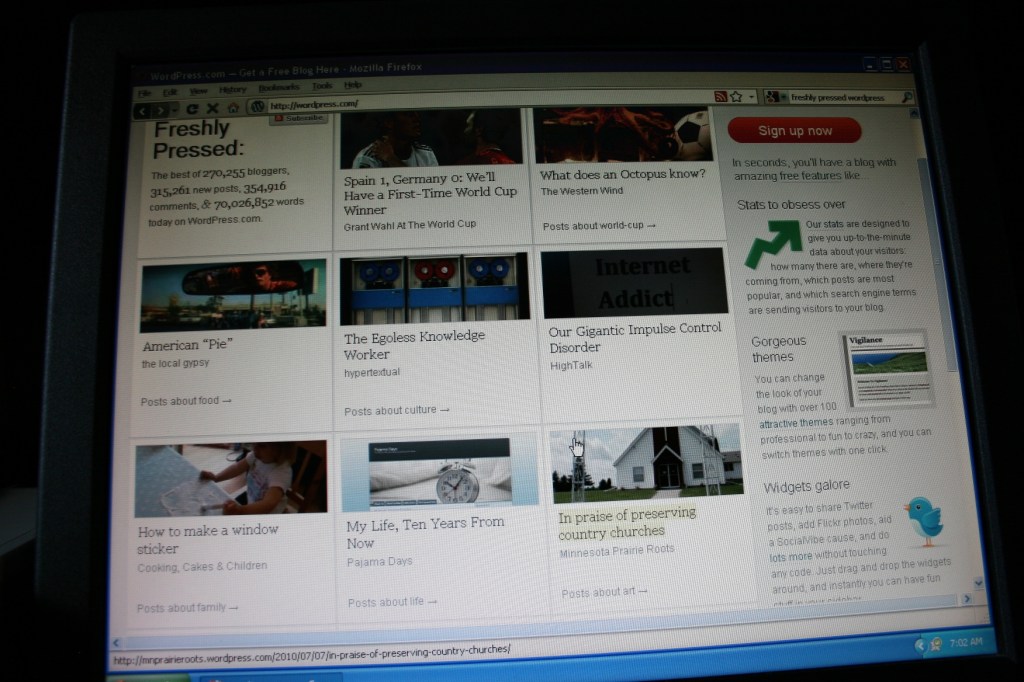This screenshot has height=682, width=1024.
Task: Open the navigation history dropdown arrow
Action: [x=174, y=107]
